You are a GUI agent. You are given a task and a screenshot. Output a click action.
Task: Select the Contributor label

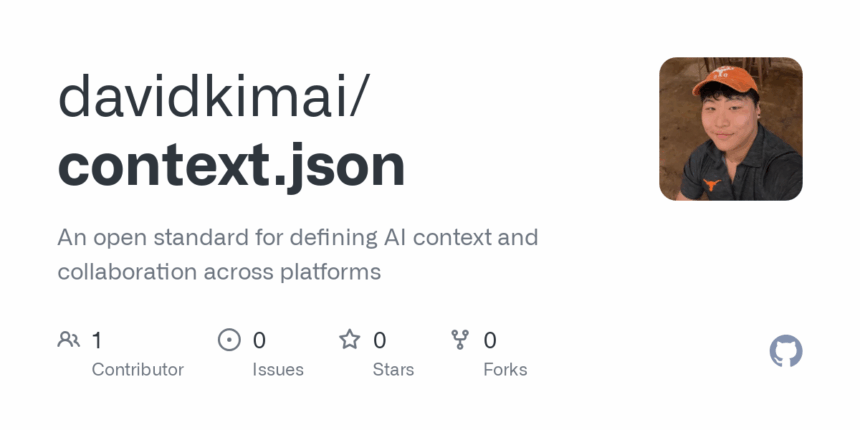pos(138,370)
